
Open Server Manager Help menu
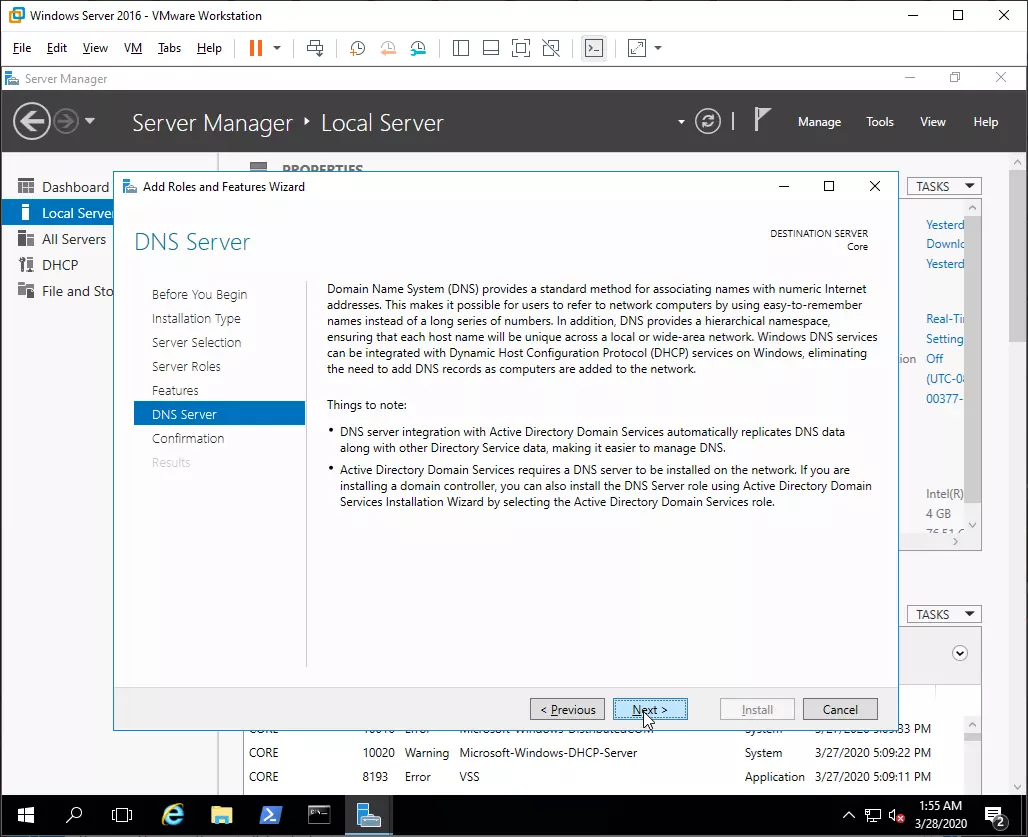click(x=985, y=122)
